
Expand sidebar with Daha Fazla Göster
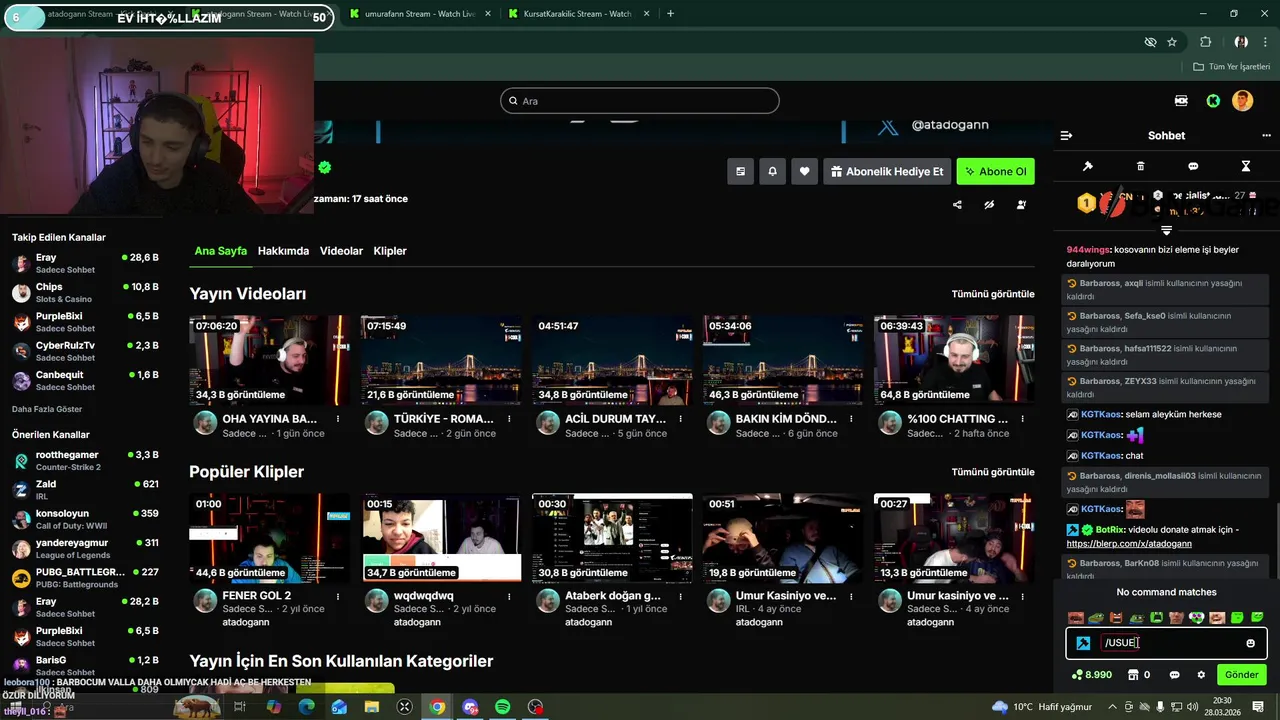click(47, 409)
